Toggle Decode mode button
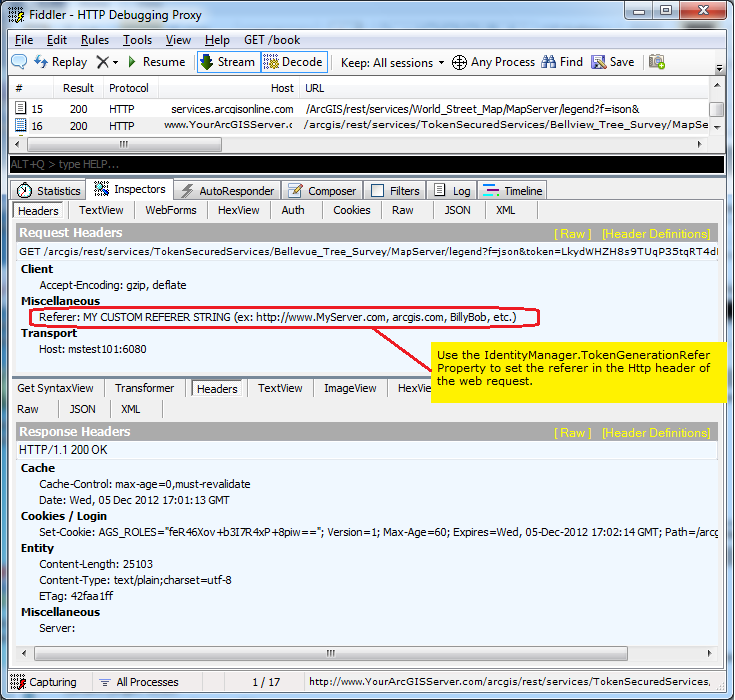 point(294,62)
